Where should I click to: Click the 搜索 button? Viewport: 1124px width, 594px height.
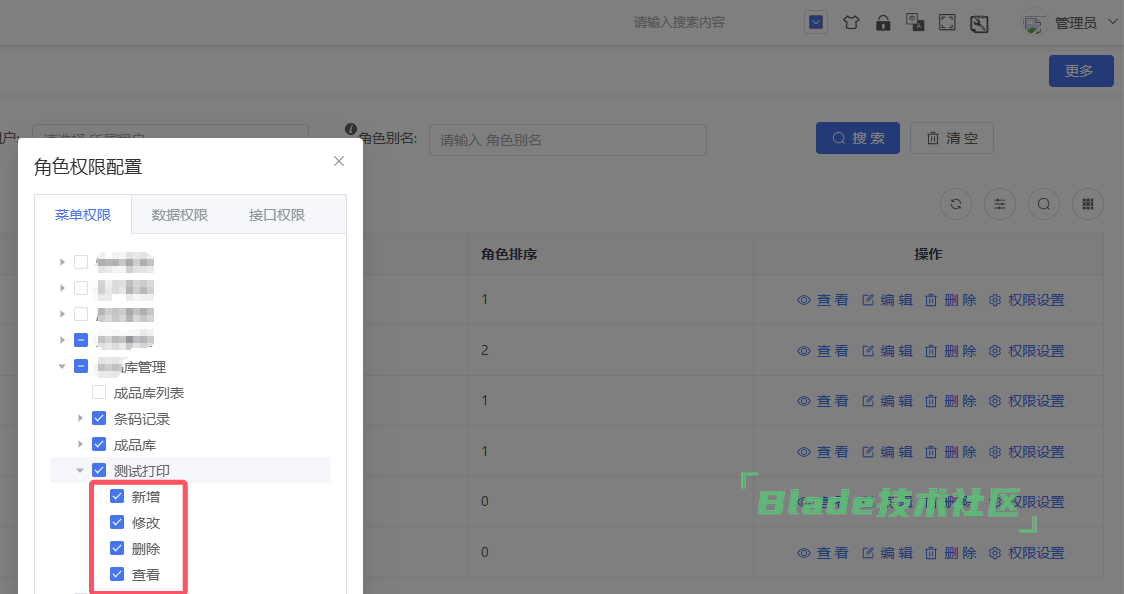[x=858, y=138]
